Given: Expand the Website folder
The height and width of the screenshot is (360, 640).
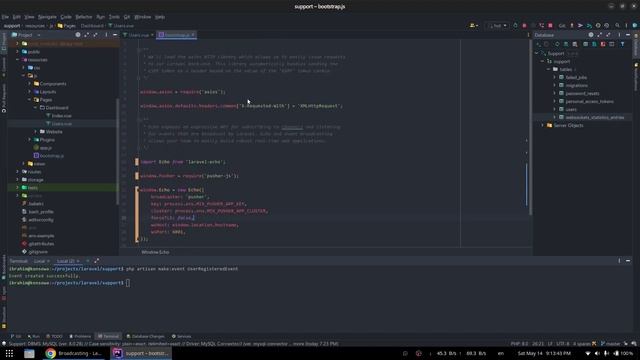Looking at the screenshot, I should (36, 131).
